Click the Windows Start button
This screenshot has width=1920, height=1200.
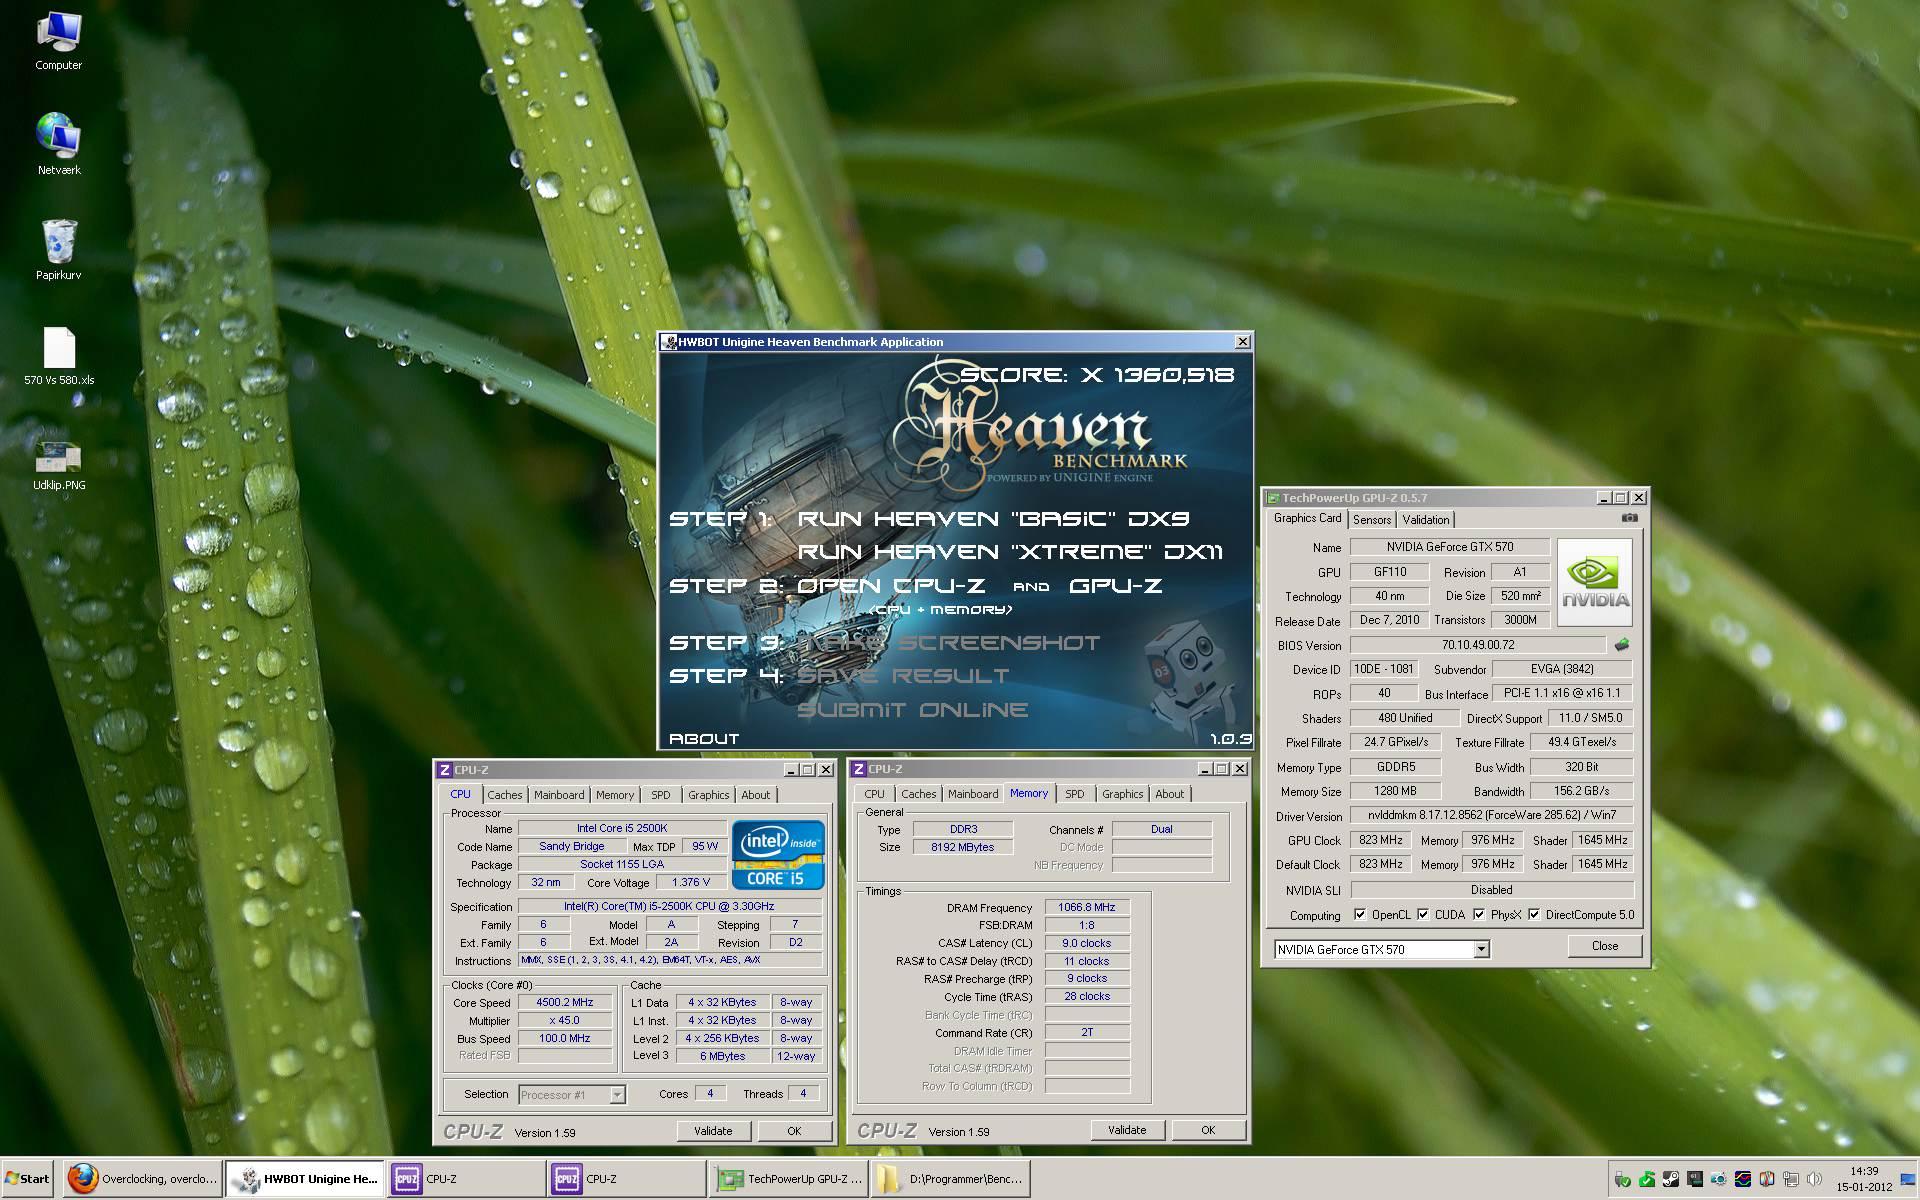28,1179
